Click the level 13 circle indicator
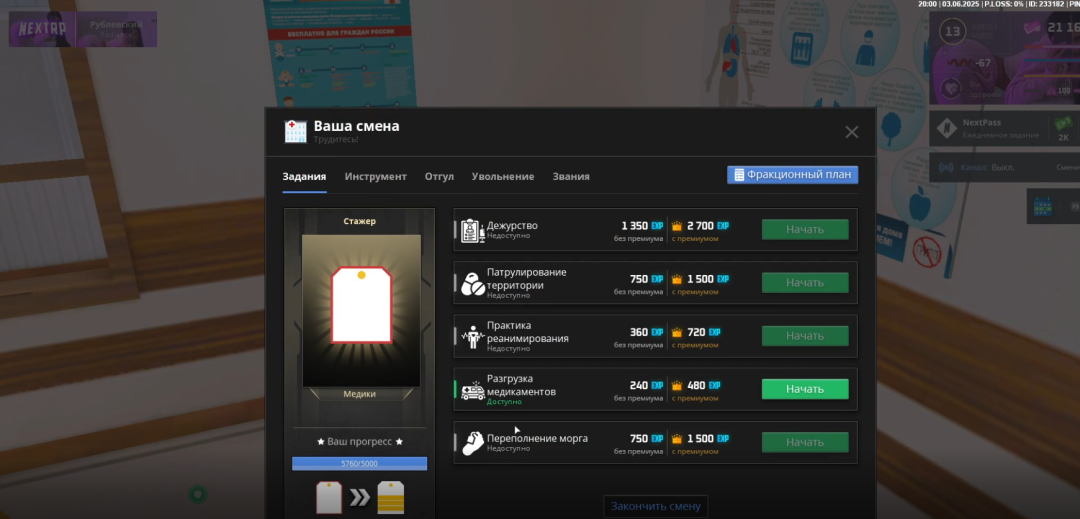The width and height of the screenshot is (1080, 519). coord(953,32)
